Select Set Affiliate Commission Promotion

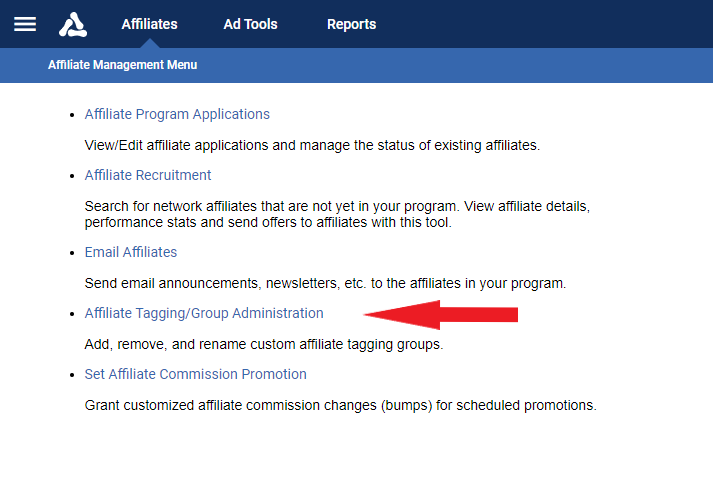pos(195,374)
